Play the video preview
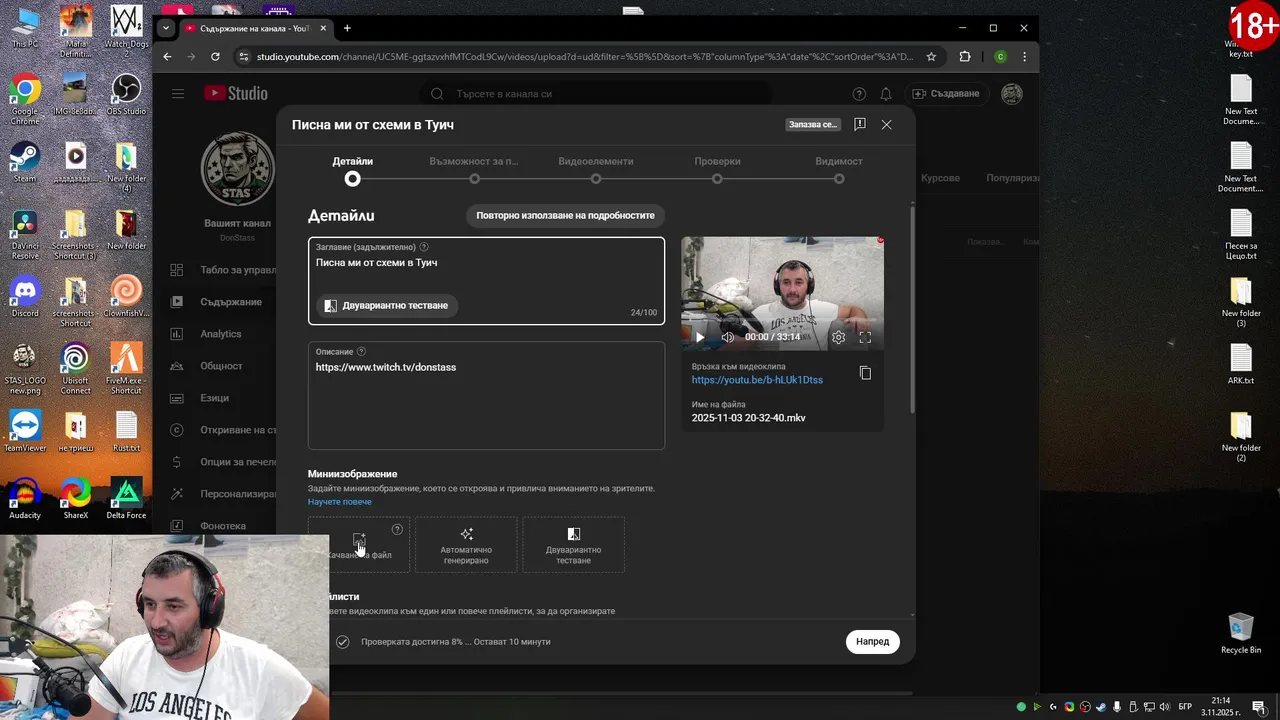Image resolution: width=1280 pixels, height=720 pixels. click(700, 337)
